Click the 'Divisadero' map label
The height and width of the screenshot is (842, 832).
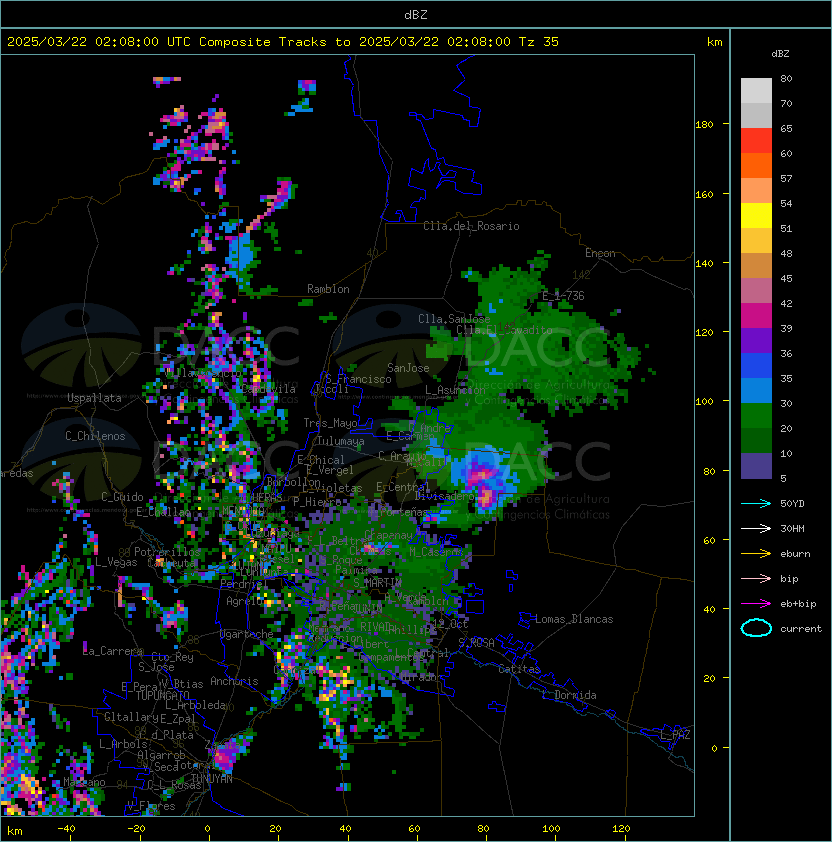pos(445,496)
